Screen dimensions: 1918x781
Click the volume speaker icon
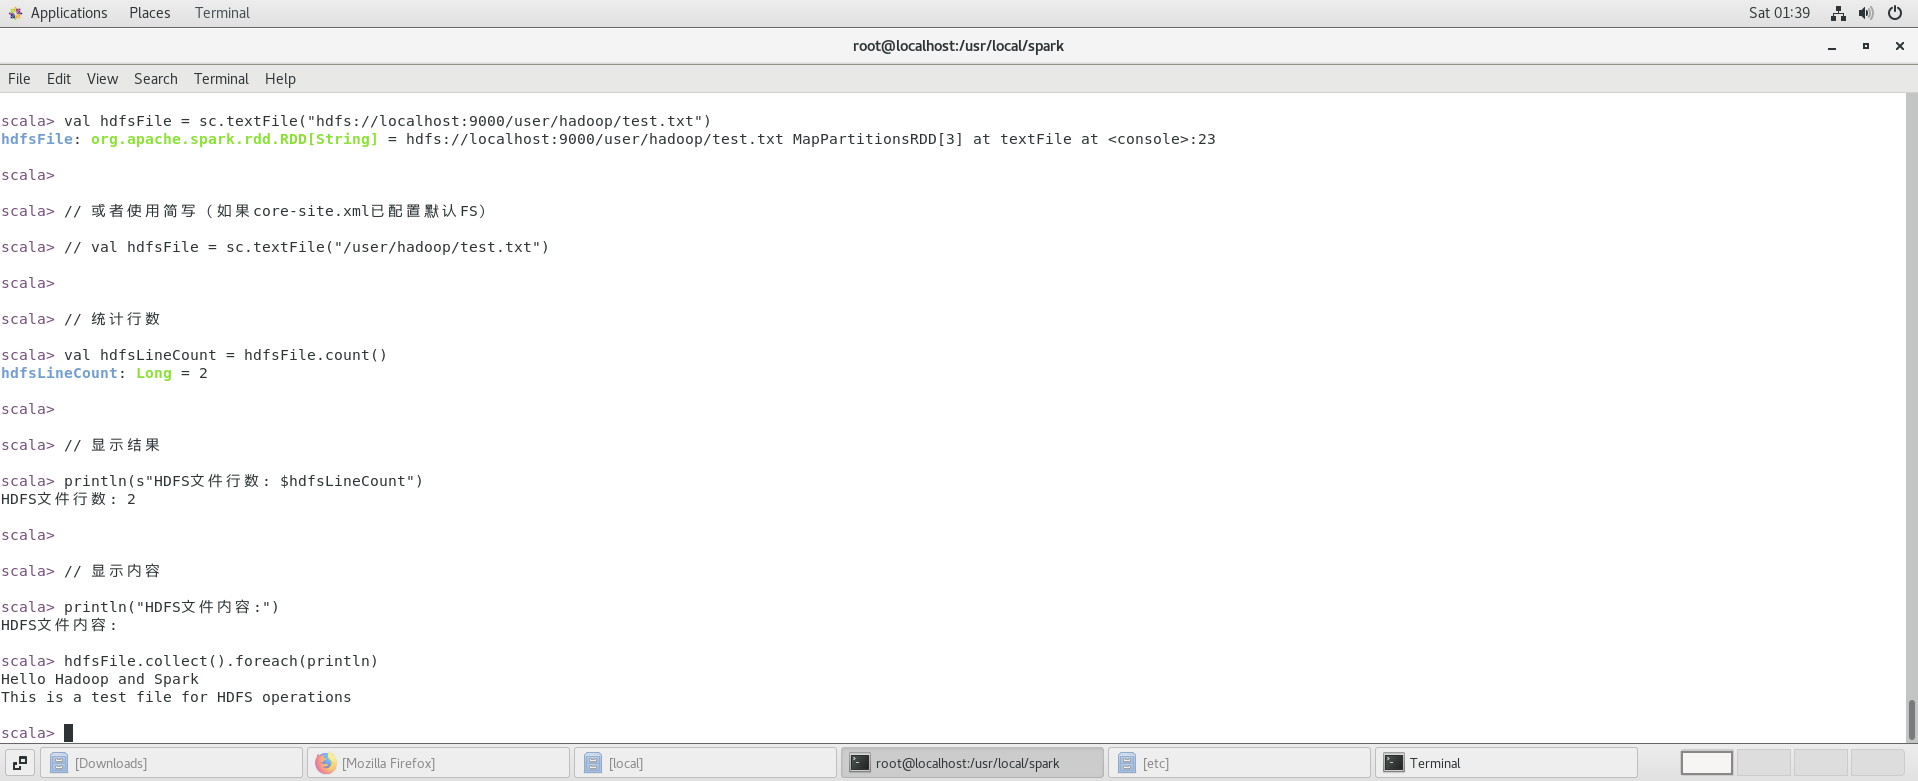pos(1866,13)
